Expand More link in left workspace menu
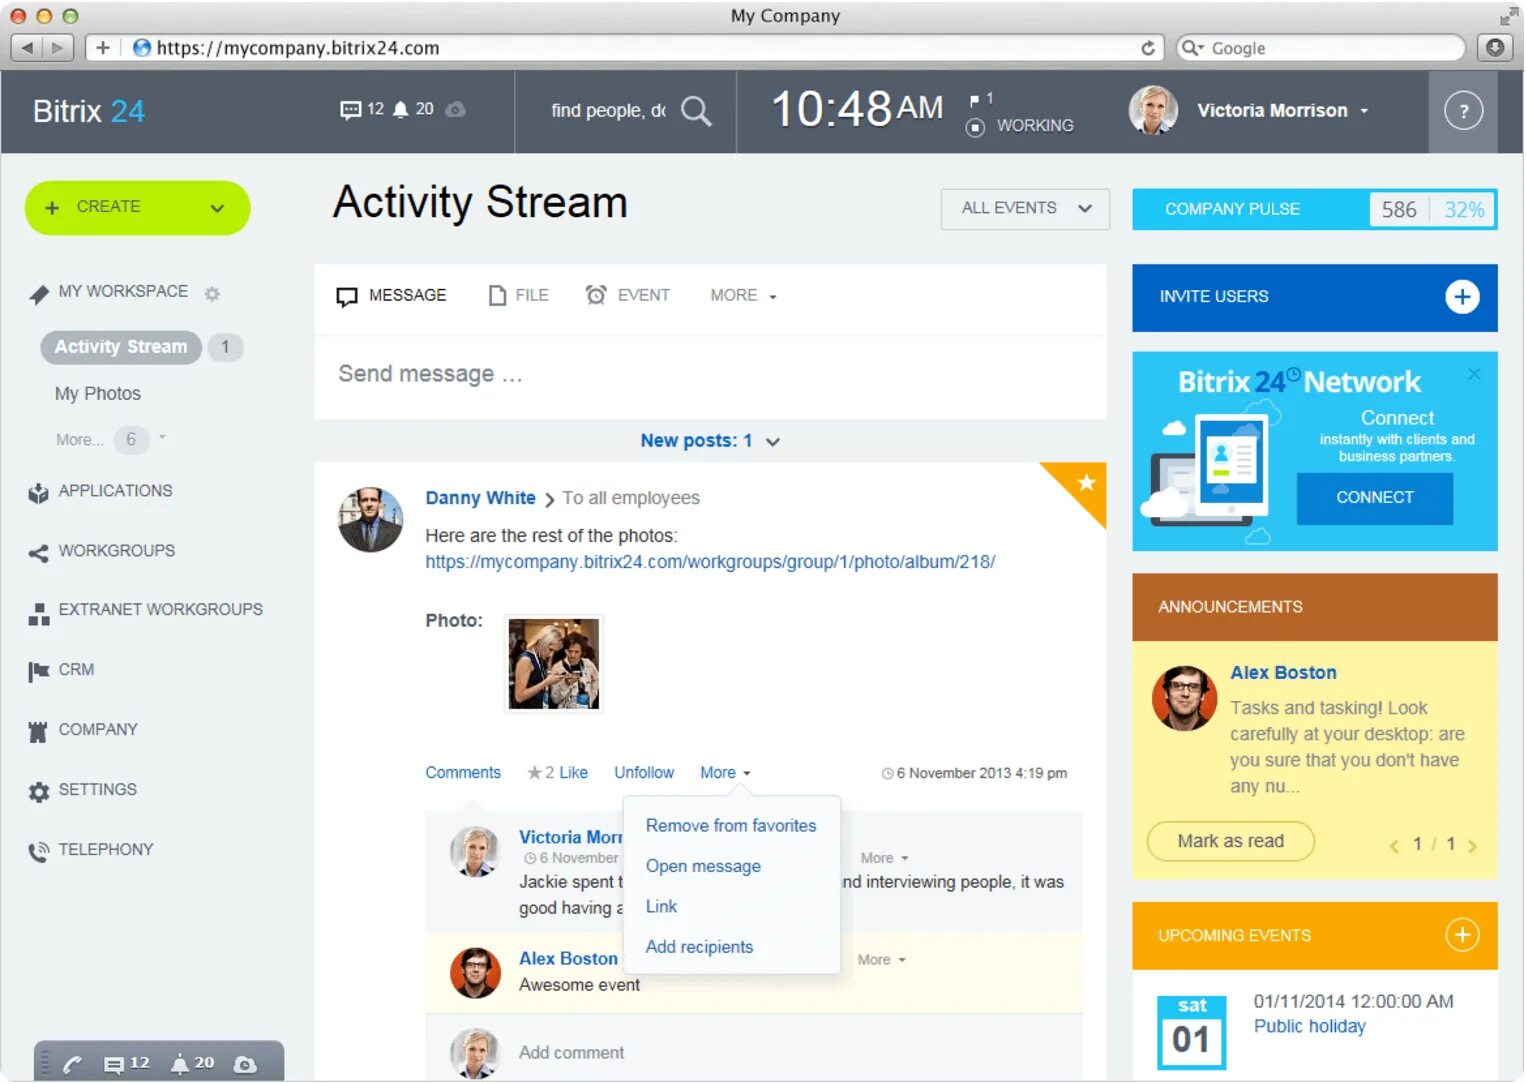1526x1084 pixels. (80, 440)
